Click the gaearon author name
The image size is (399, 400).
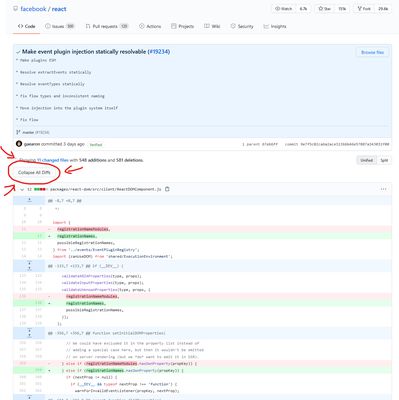[32, 144]
